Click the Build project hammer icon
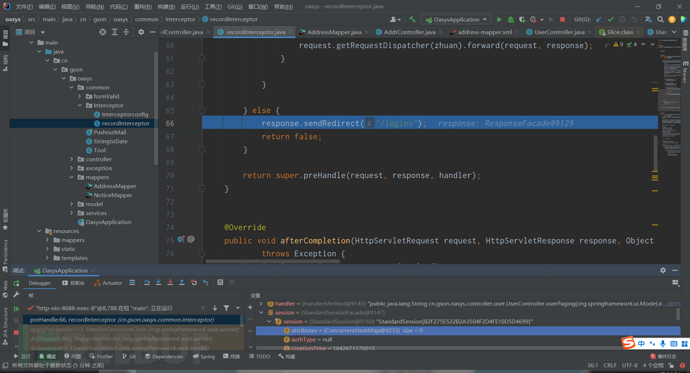This screenshot has width=690, height=373. (412, 19)
